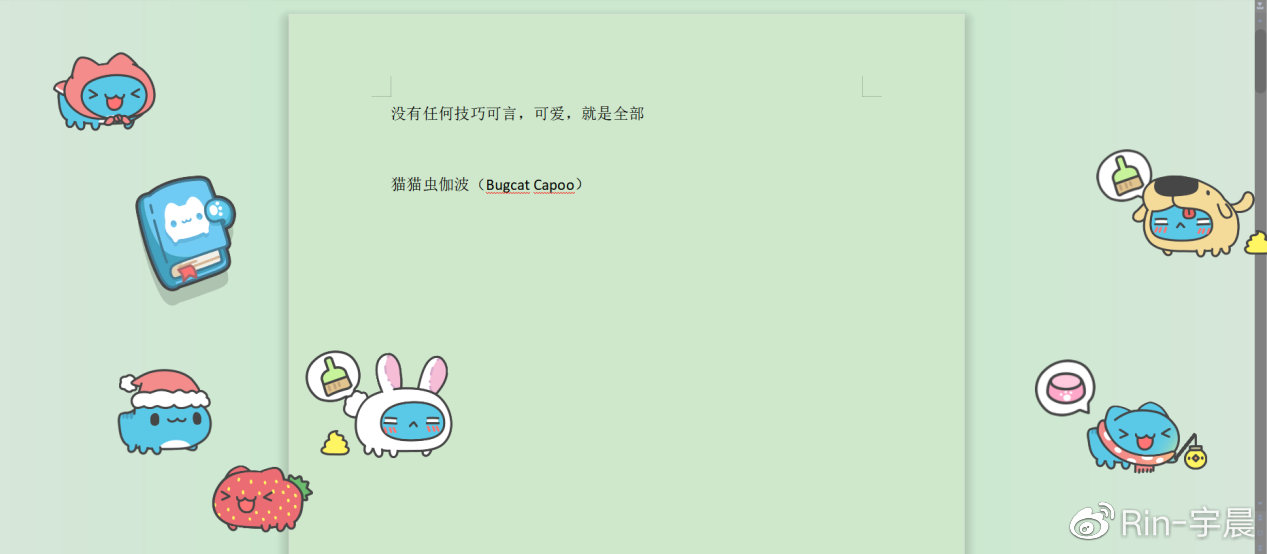1267x554 pixels.
Task: Click the underlined word Bugcat
Action: (507, 186)
